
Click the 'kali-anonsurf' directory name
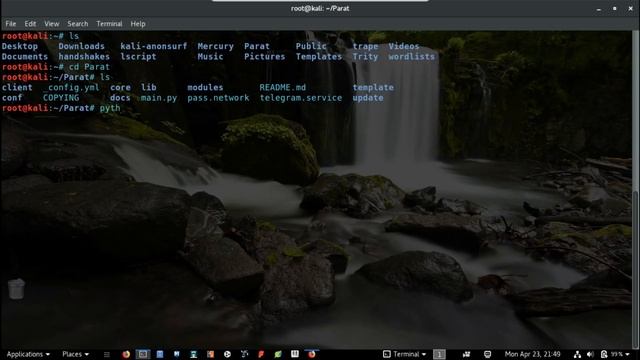153,46
